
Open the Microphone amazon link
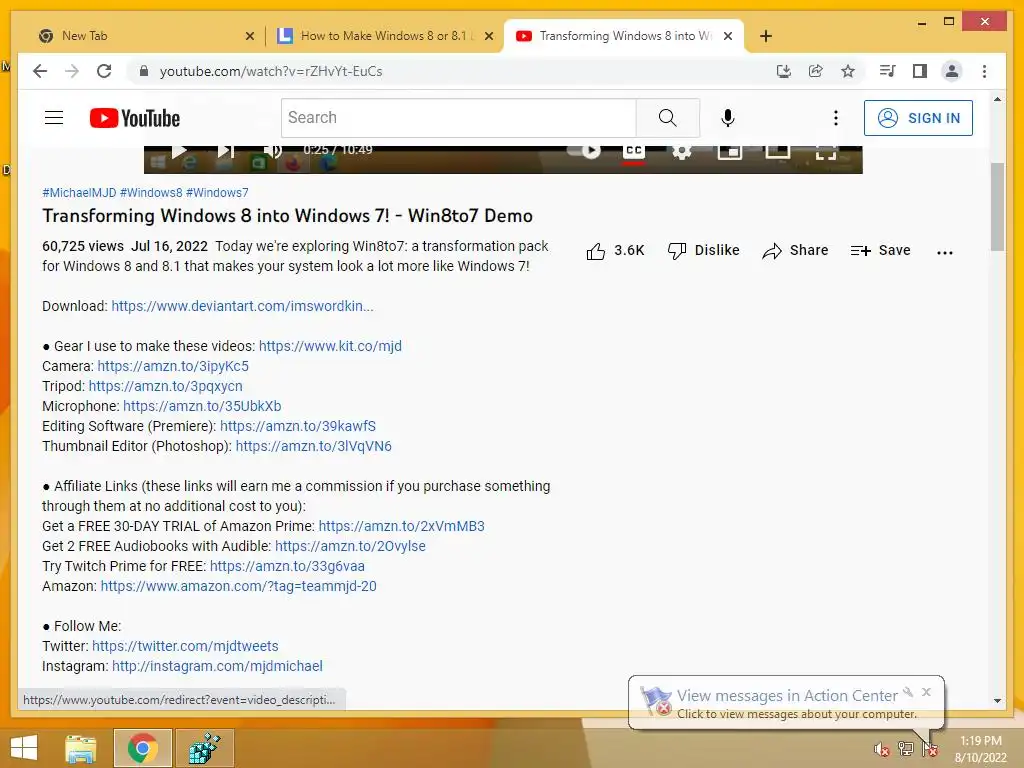[202, 406]
